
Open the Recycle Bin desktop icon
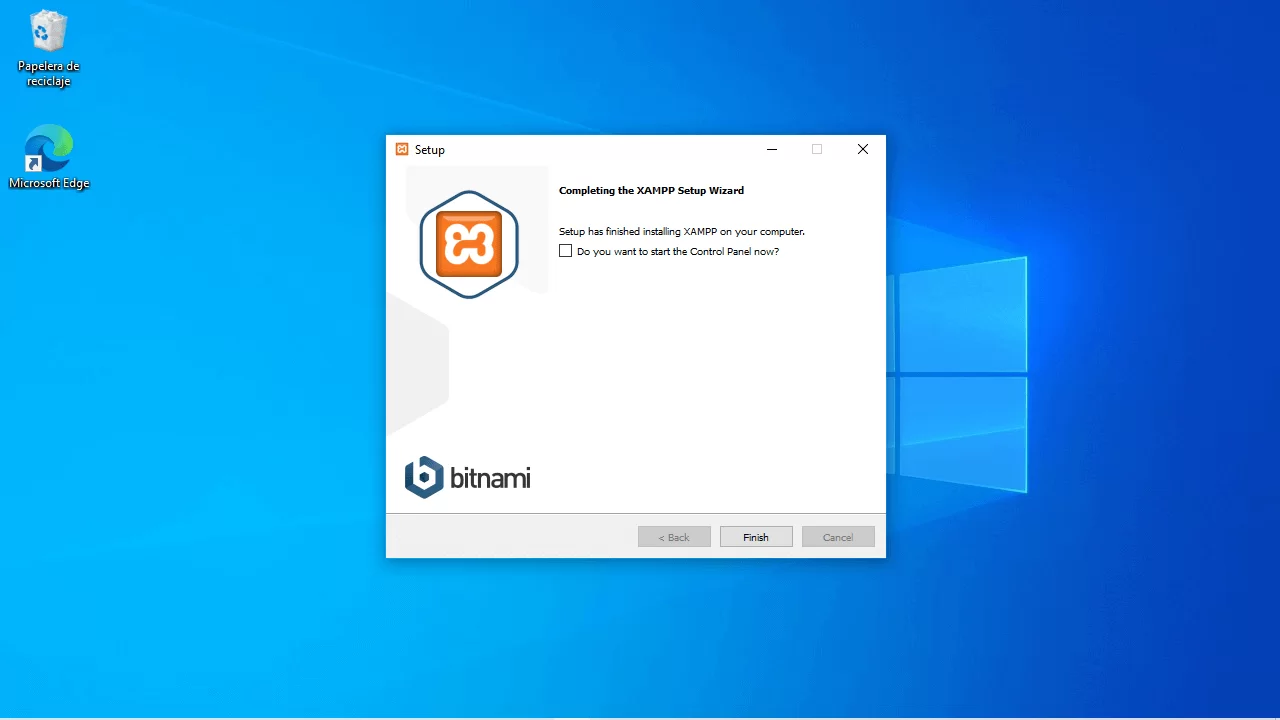pyautogui.click(x=48, y=48)
